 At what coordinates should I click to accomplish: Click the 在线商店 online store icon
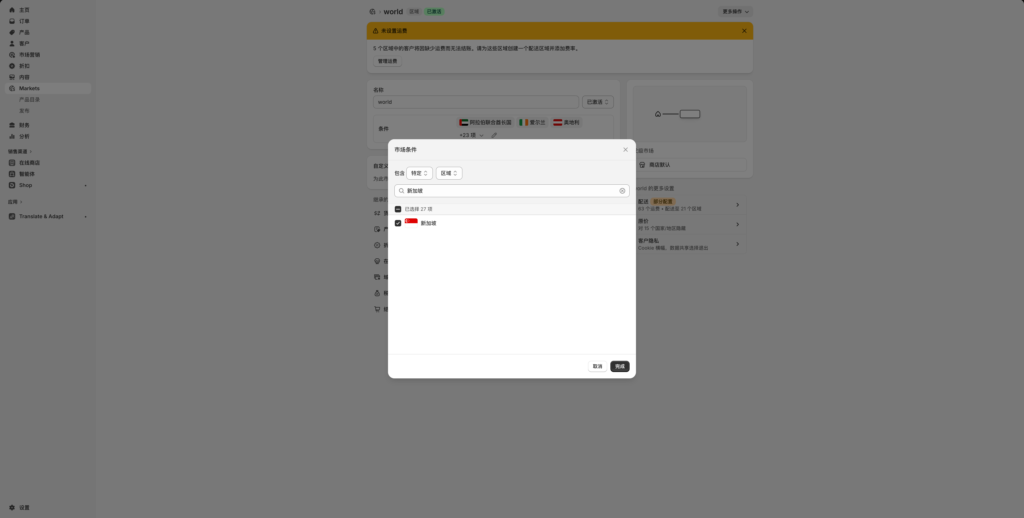pyautogui.click(x=12, y=163)
